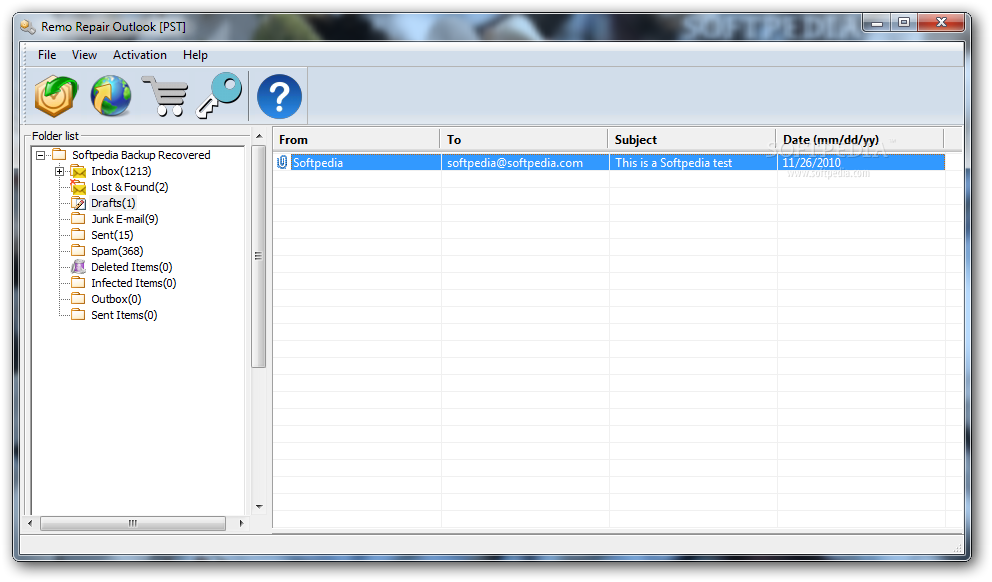This screenshot has height=582, width=992.
Task: Click the attachment paperclip icon in Softpedia row
Action: click(x=282, y=163)
